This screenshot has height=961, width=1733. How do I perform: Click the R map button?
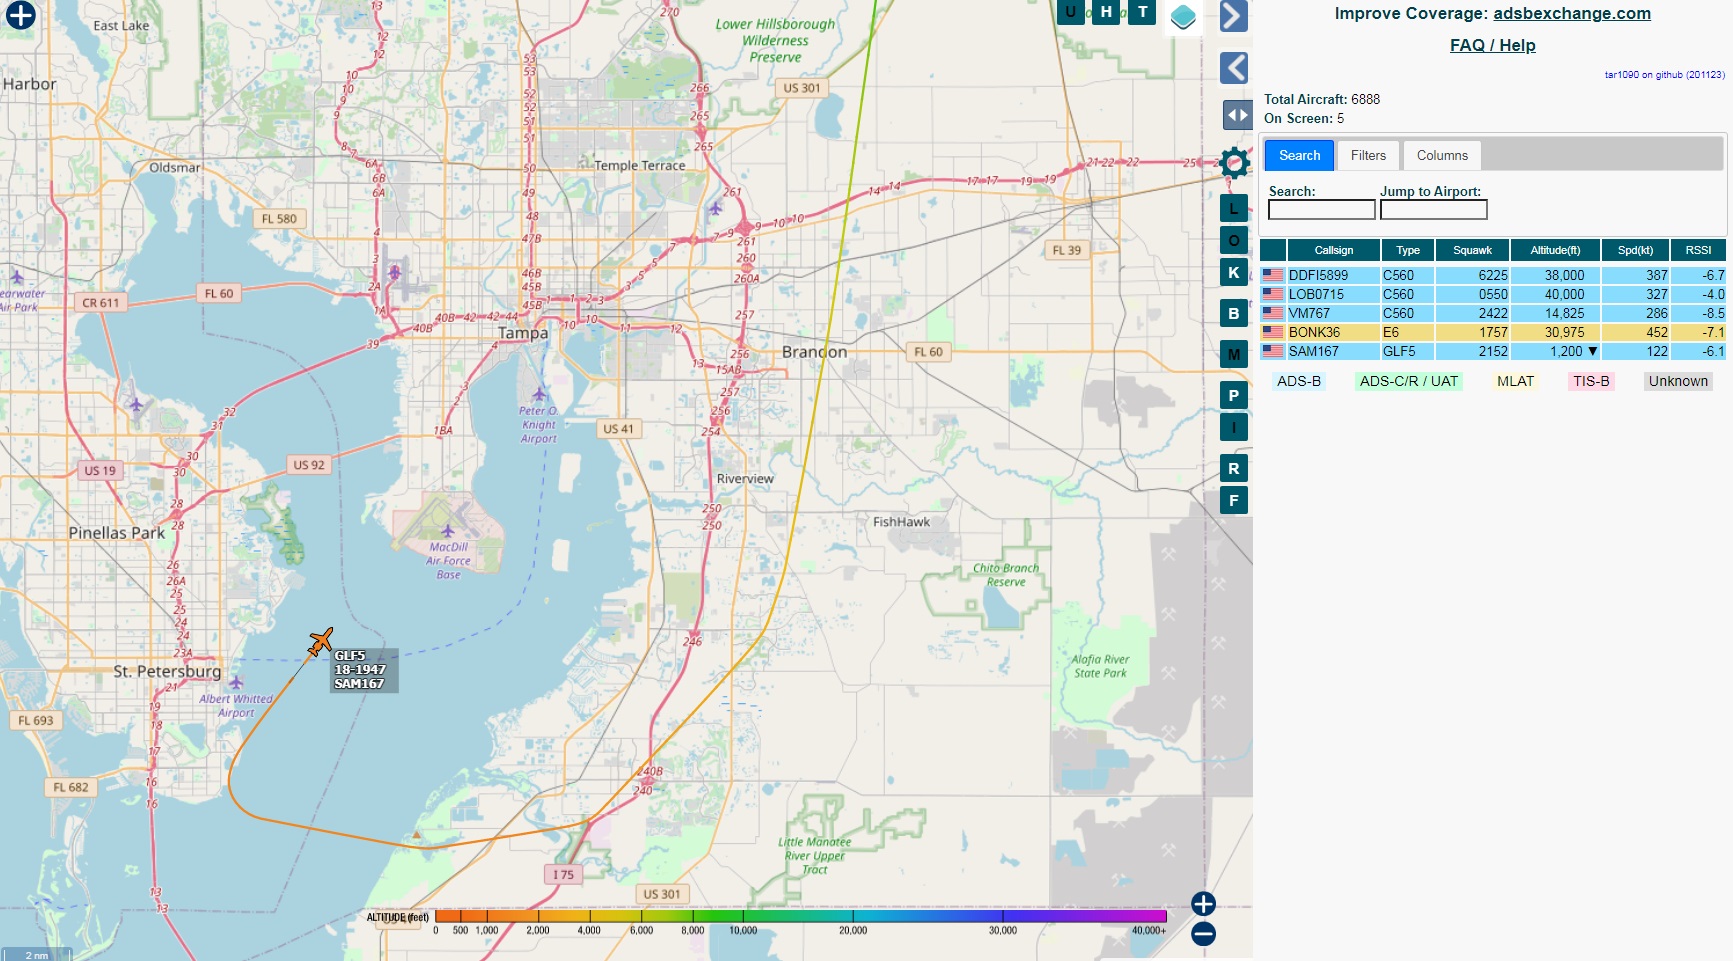pos(1234,468)
